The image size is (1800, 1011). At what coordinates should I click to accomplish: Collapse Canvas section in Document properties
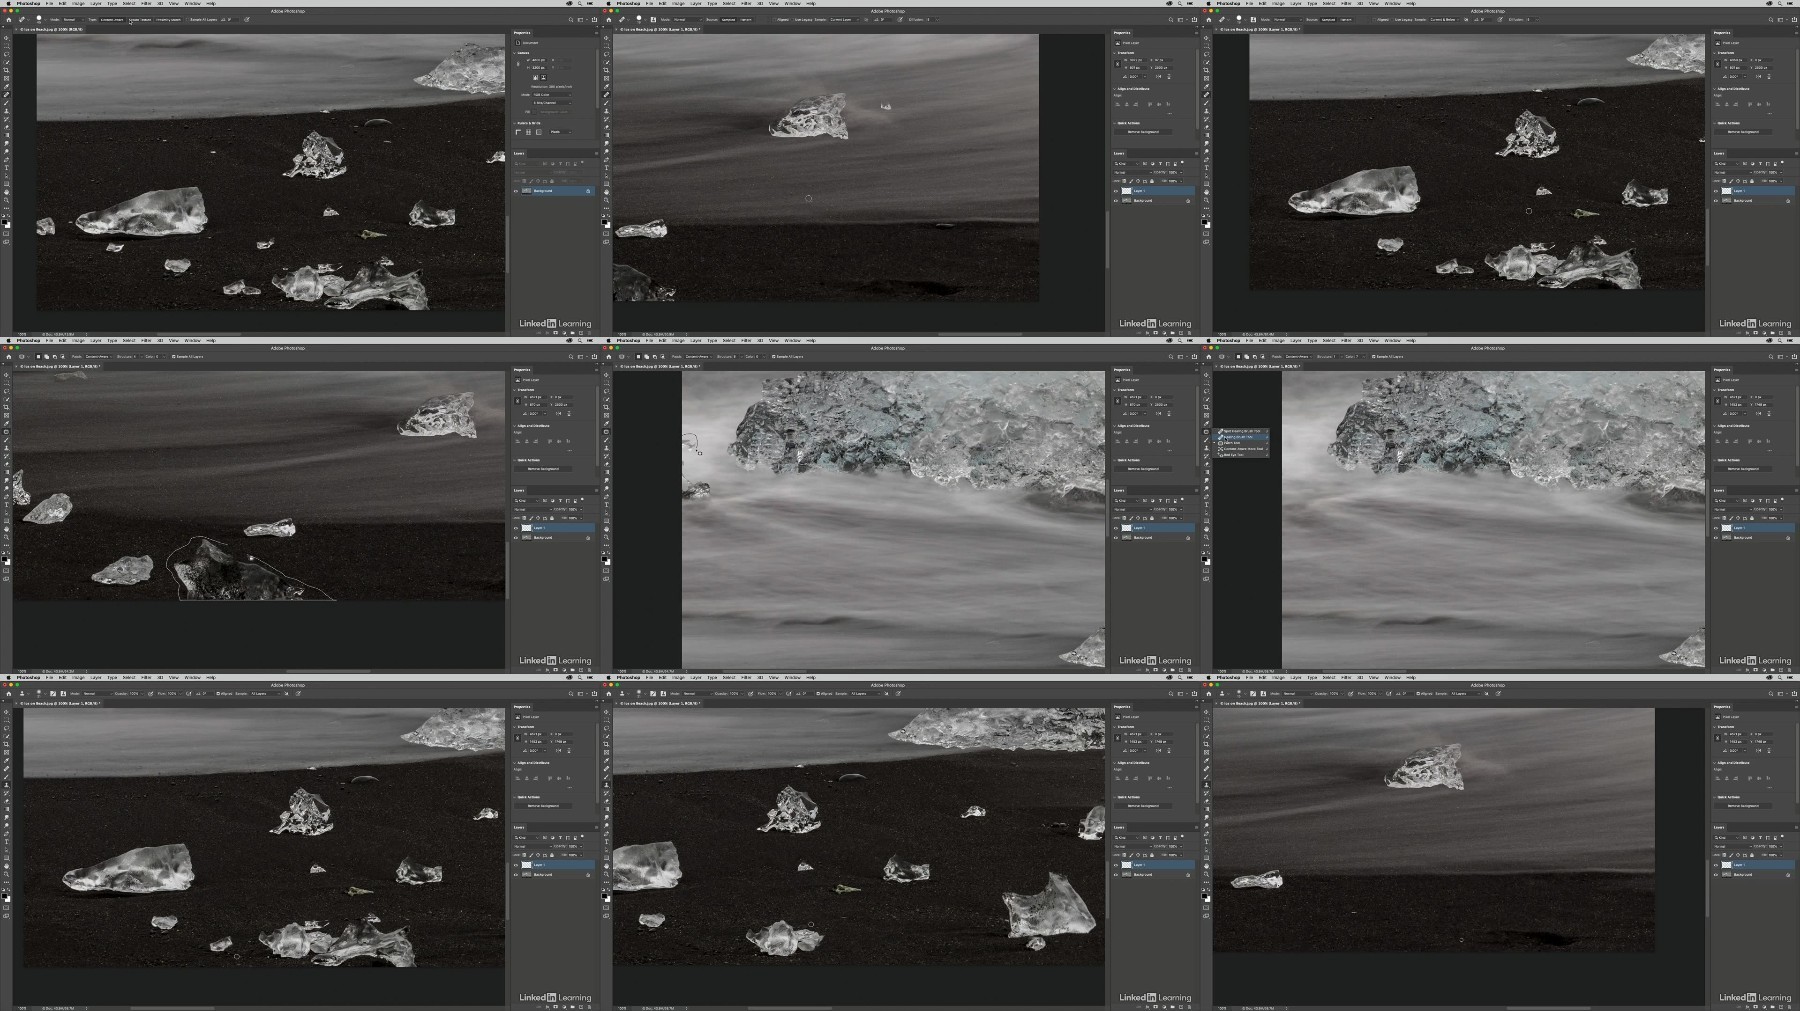[515, 53]
